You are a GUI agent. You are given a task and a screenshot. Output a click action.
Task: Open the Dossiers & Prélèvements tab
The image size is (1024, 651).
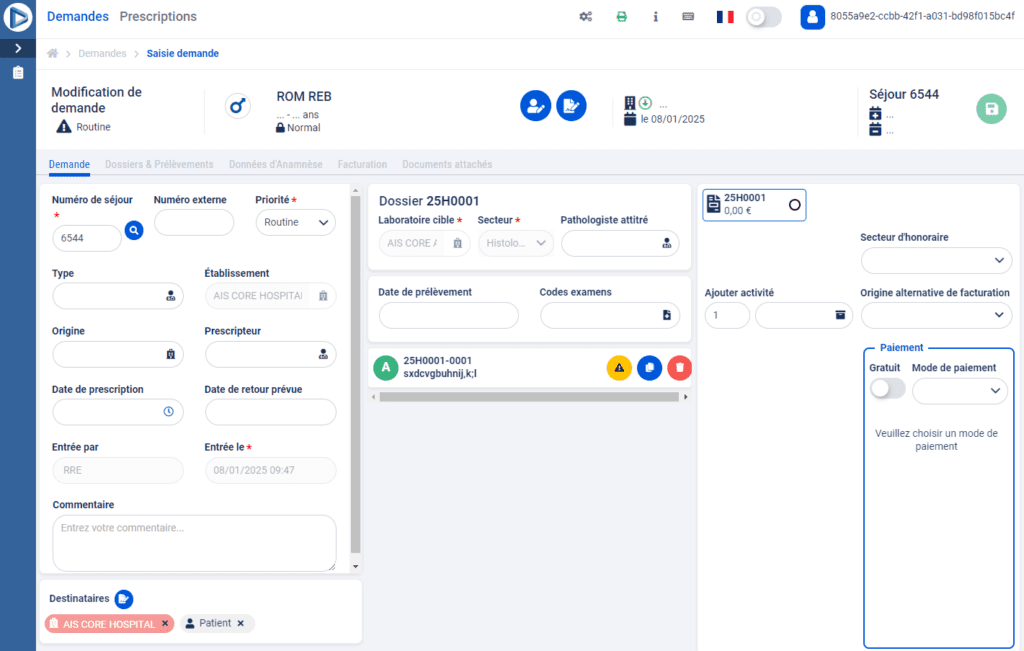[x=159, y=164]
